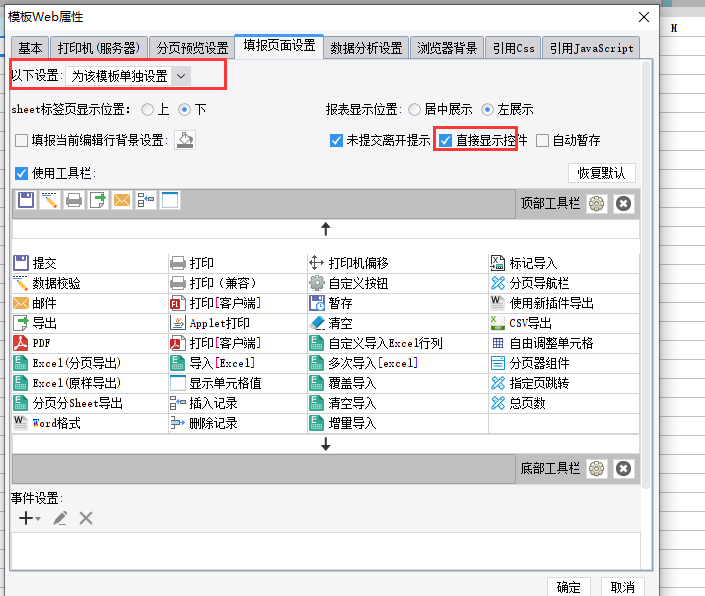705x596 pixels.
Task: Select the 自定义按钮 tool item
Action: (x=398, y=283)
